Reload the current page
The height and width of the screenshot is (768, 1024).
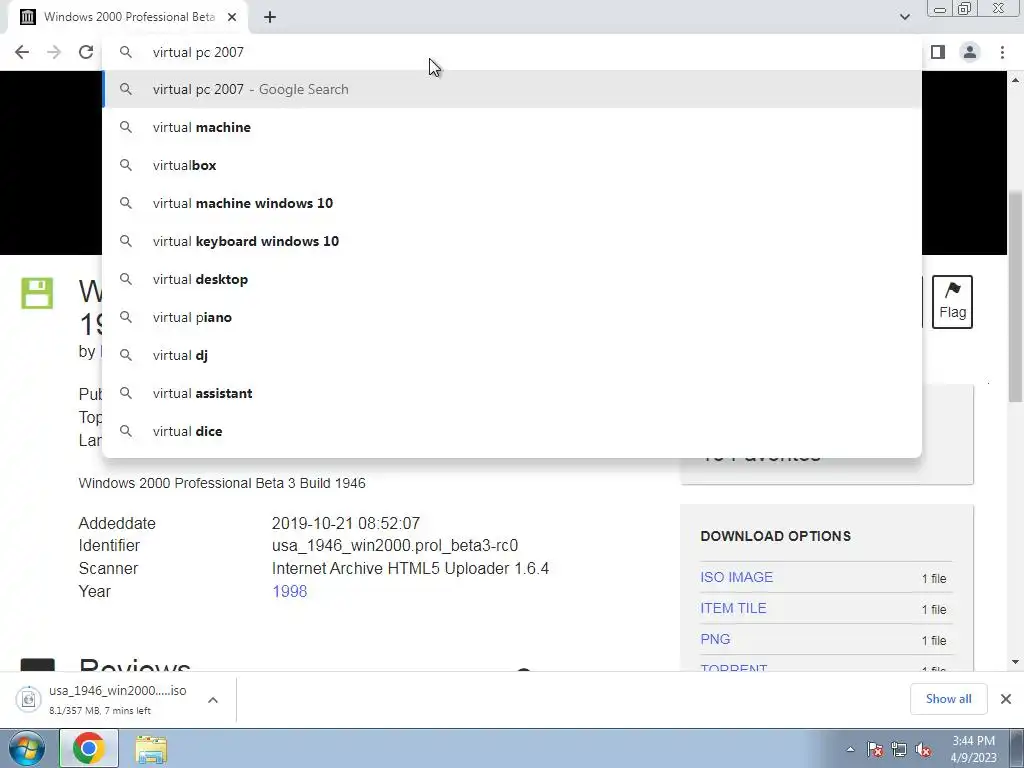click(86, 52)
